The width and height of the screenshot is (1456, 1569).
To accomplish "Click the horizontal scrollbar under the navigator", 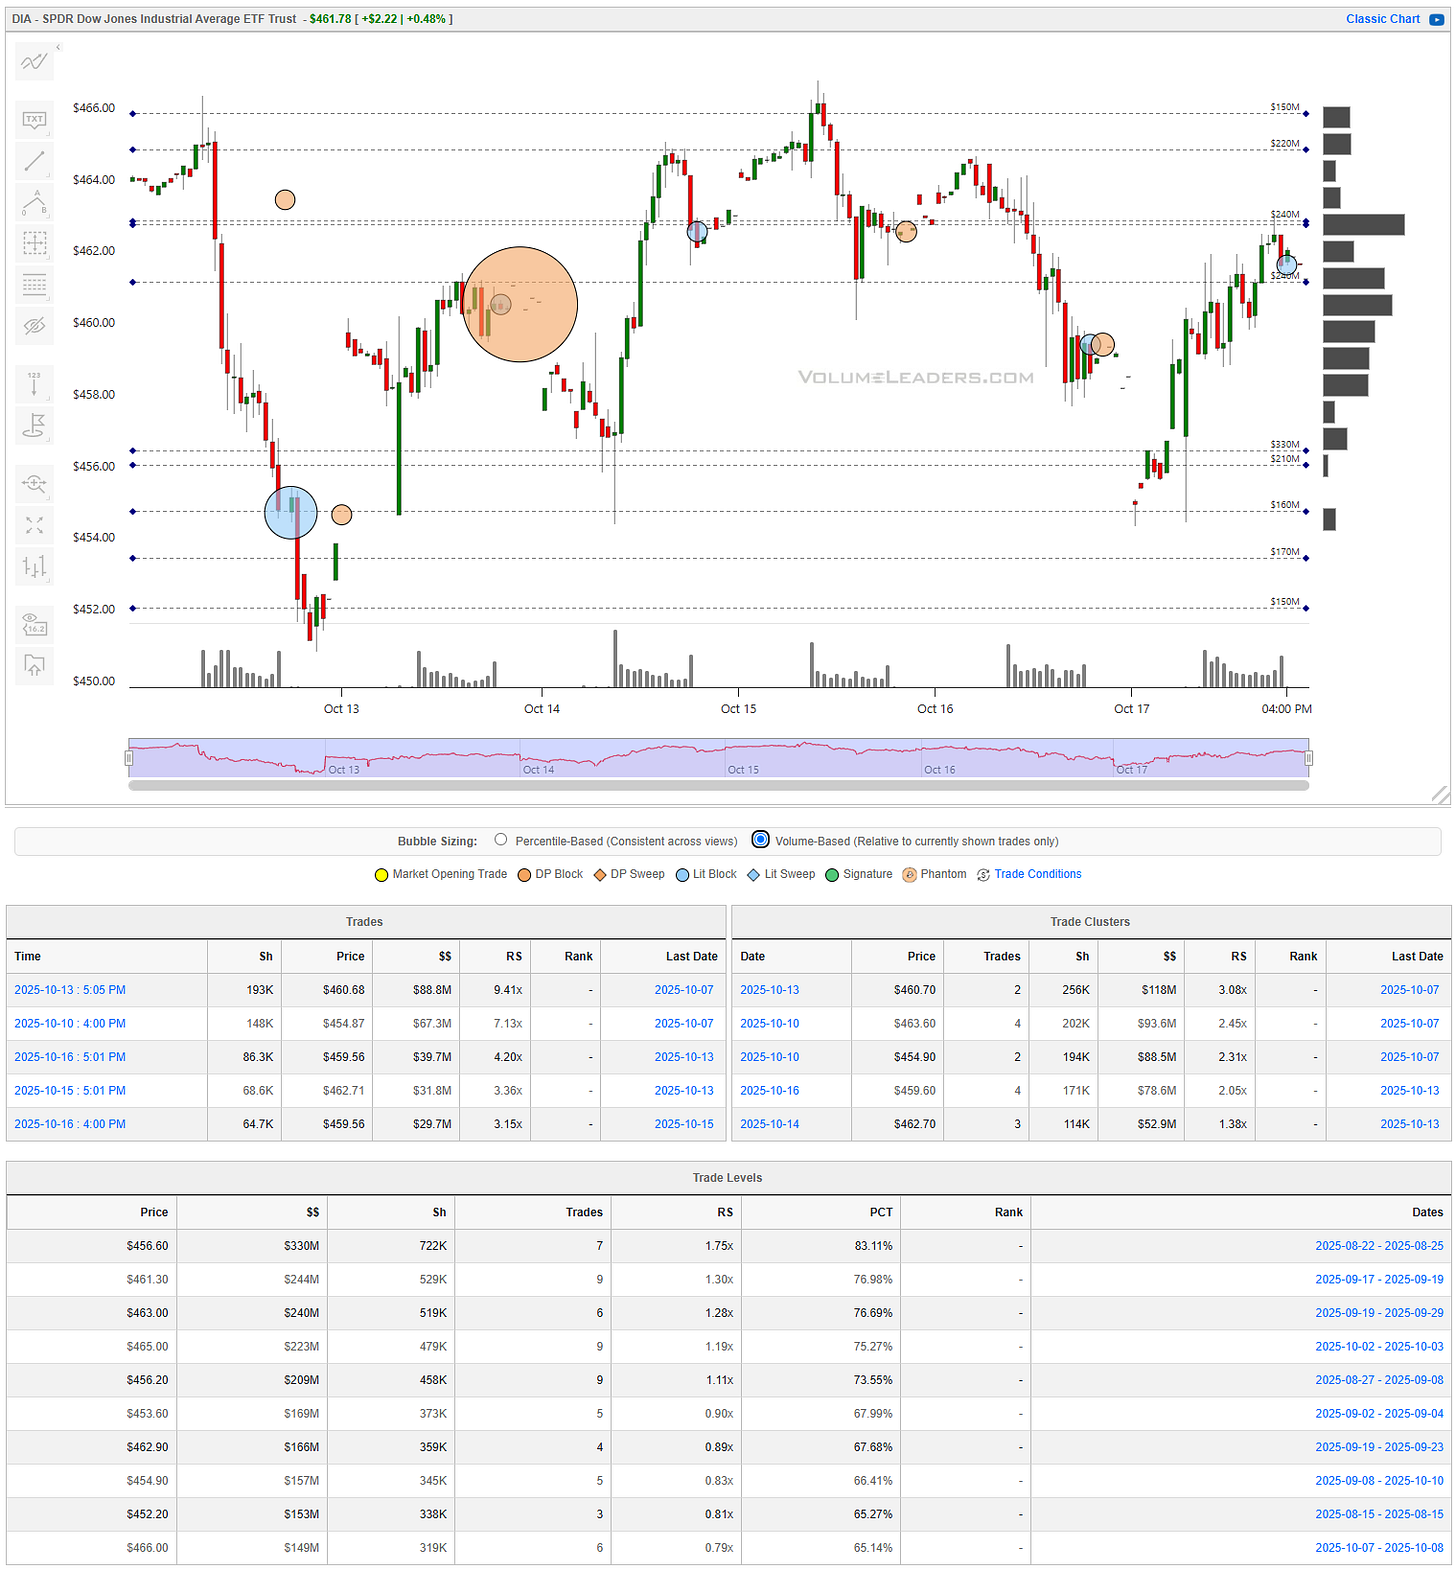I will pyautogui.click(x=719, y=785).
